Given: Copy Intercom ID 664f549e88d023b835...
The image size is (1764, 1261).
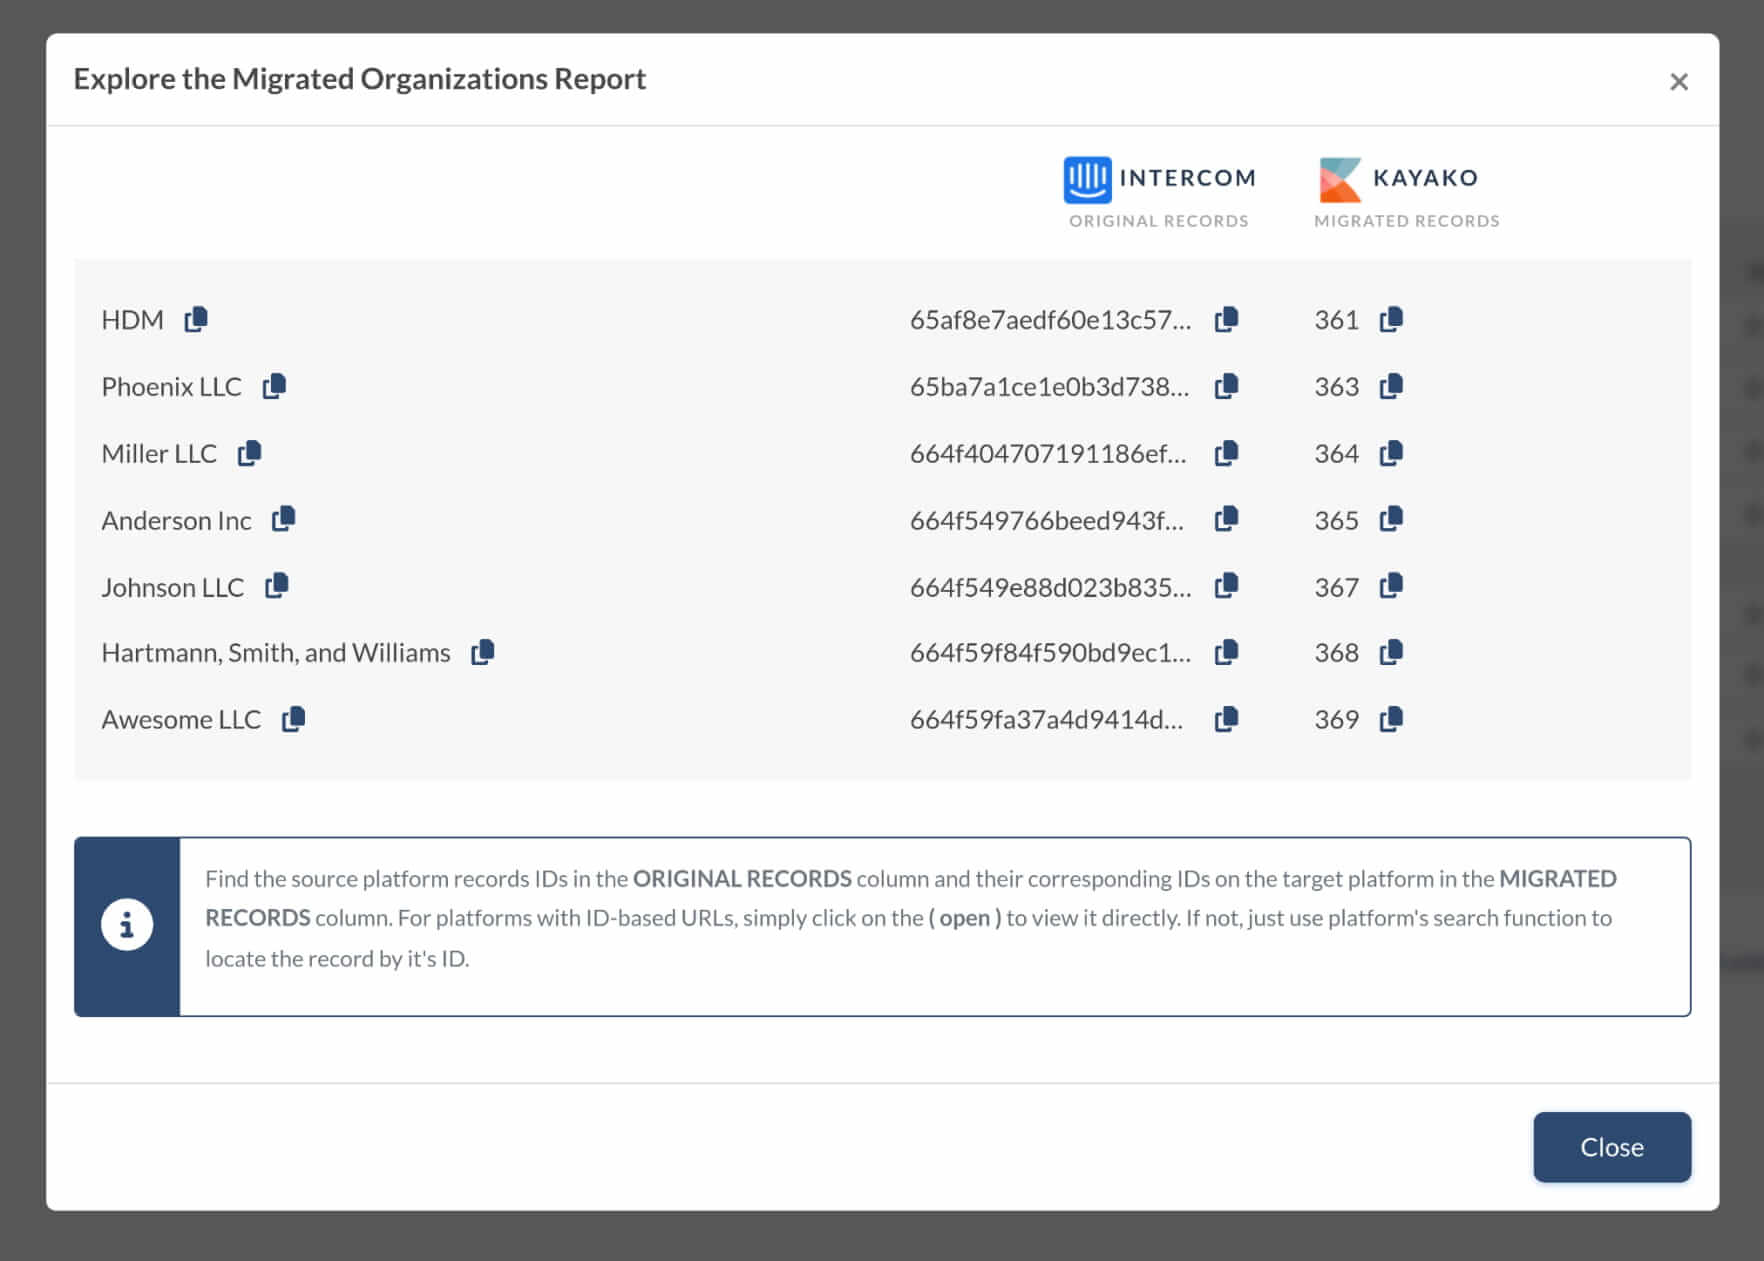Looking at the screenshot, I should pyautogui.click(x=1226, y=586).
